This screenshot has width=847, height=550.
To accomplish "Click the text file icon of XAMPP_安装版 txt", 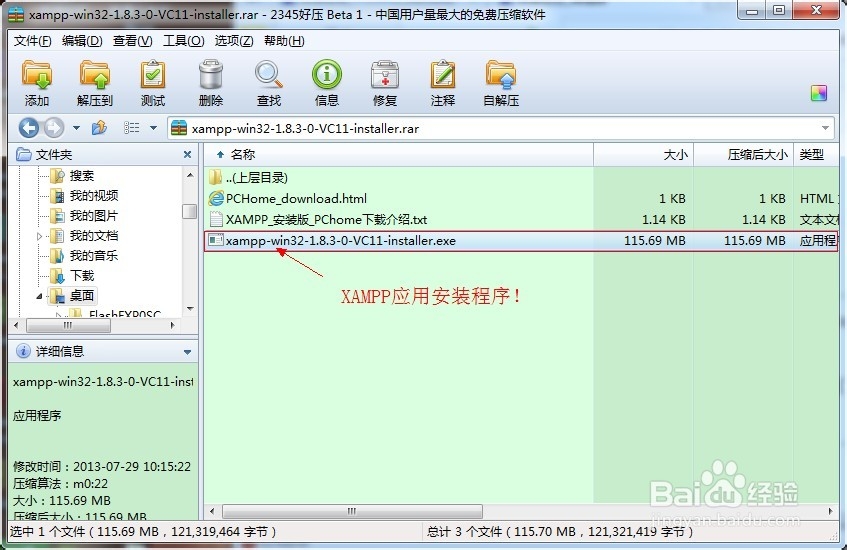I will [x=216, y=219].
